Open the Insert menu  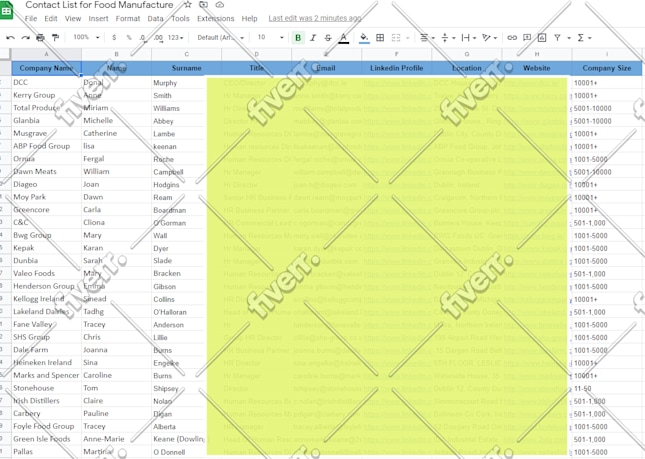coord(98,19)
